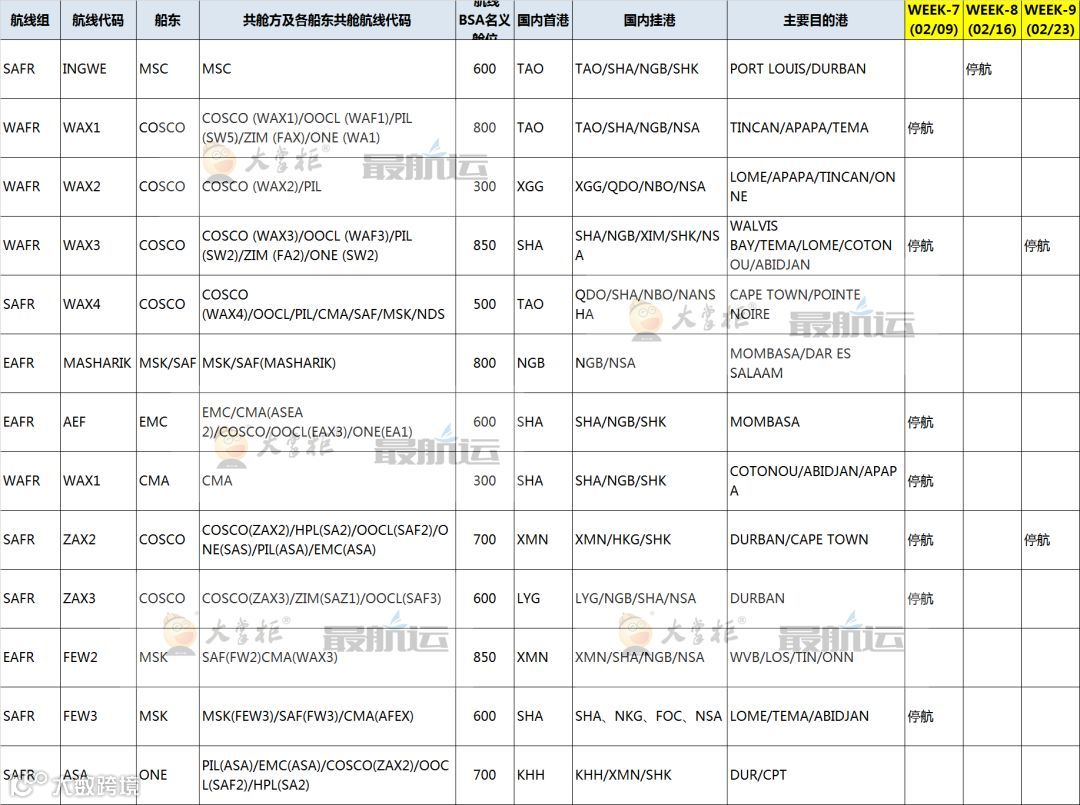Click the QDO/SHA/NBO/NANSHA ports cell
Image resolution: width=1080 pixels, height=805 pixels.
tap(650, 304)
